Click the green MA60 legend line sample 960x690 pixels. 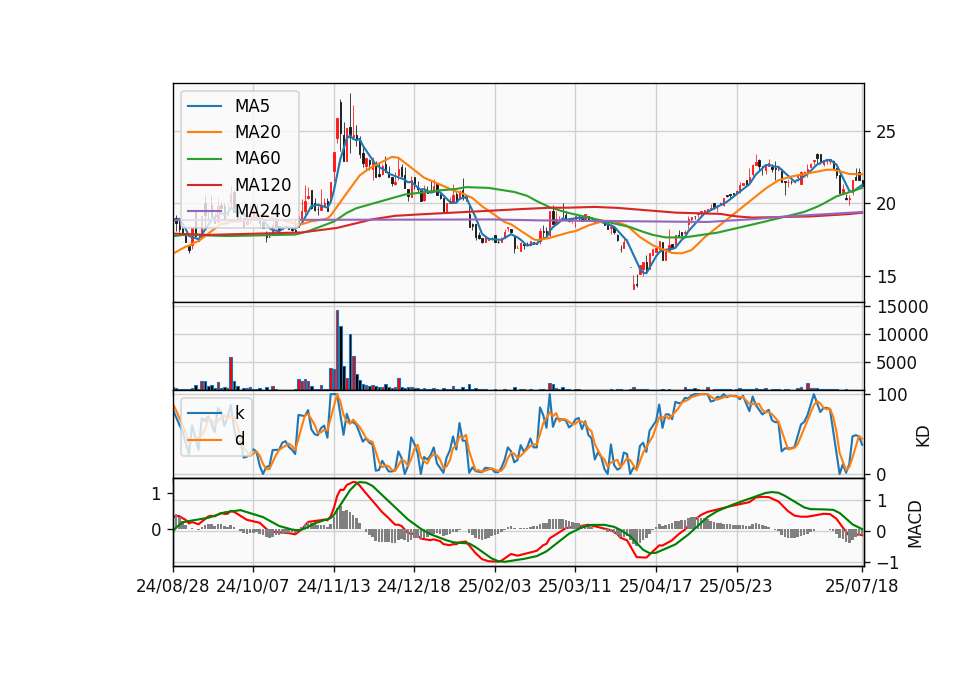[204, 159]
